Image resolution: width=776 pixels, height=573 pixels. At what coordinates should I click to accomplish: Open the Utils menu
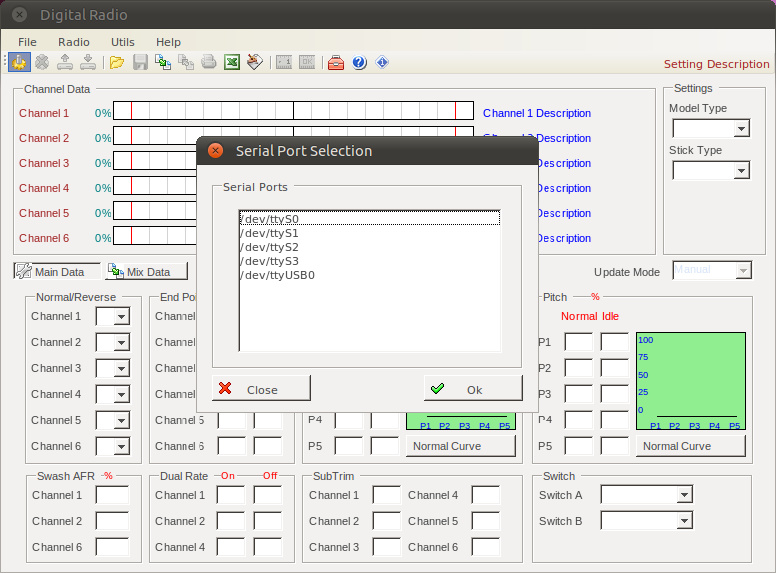click(123, 42)
